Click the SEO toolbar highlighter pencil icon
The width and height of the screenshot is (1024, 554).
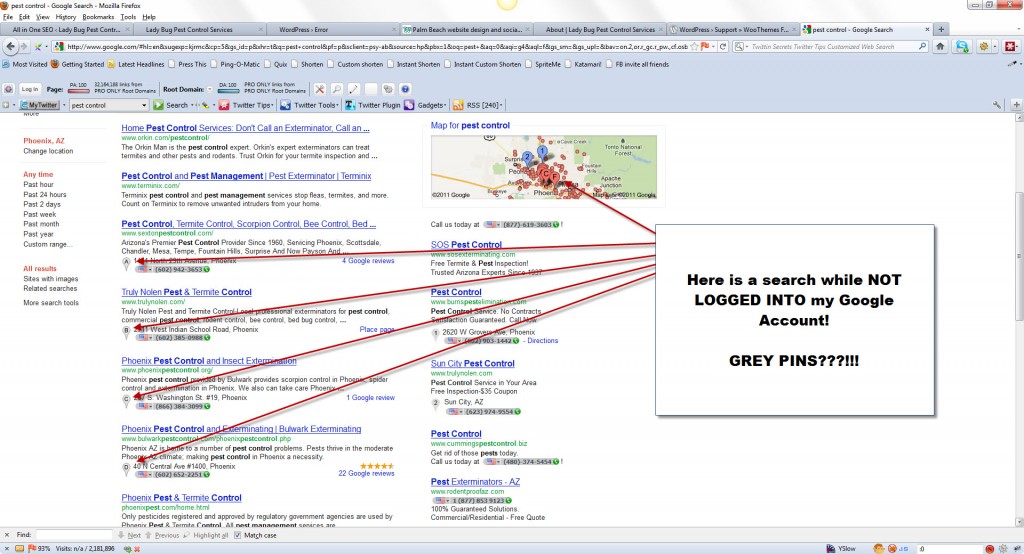pyautogui.click(x=353, y=89)
